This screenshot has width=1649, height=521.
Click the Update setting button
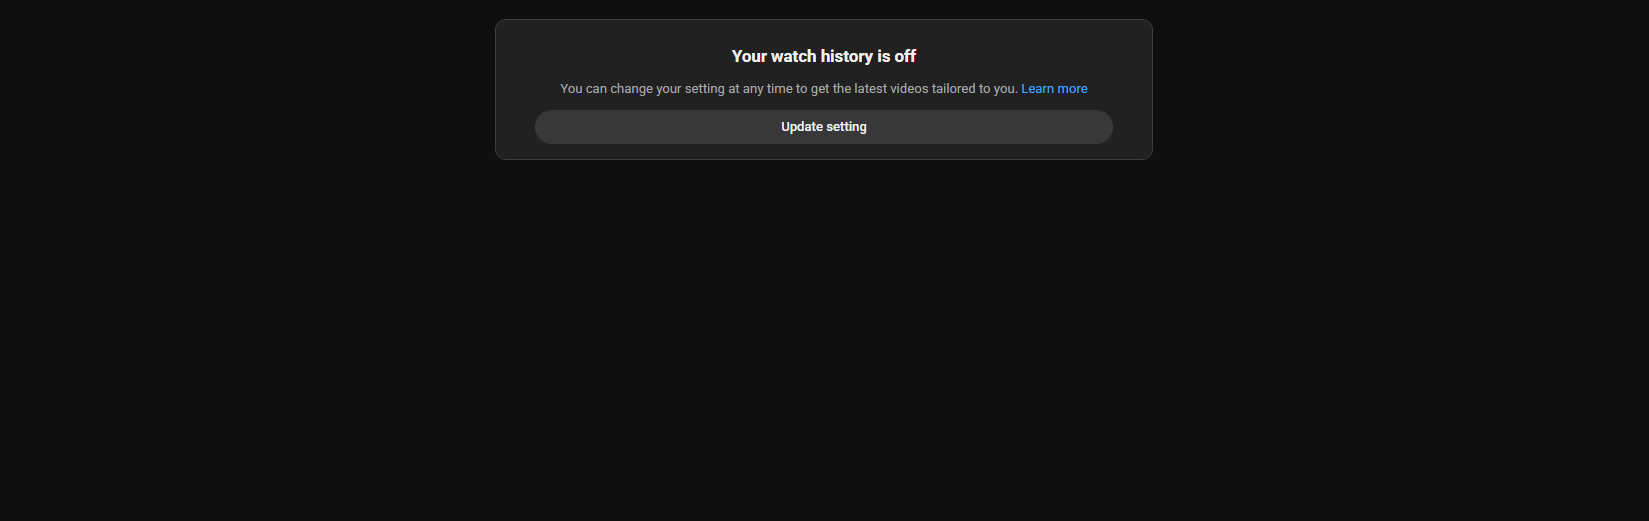(x=823, y=127)
